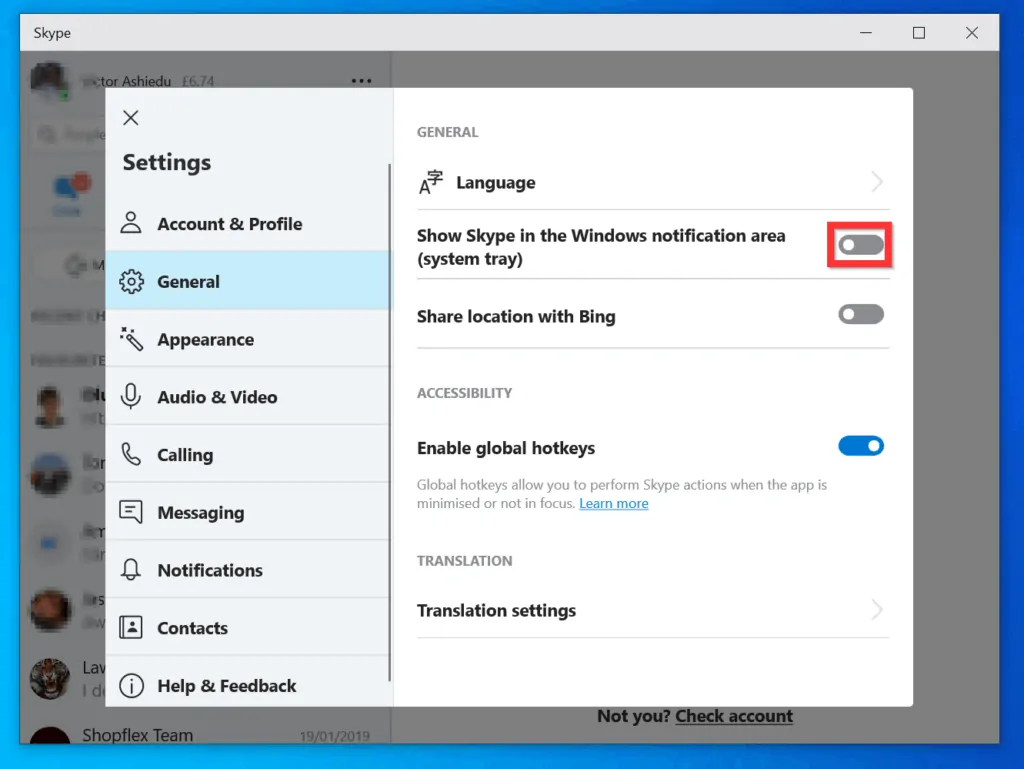Image resolution: width=1024 pixels, height=769 pixels.
Task: Turn on Share location with Bing
Action: point(860,315)
